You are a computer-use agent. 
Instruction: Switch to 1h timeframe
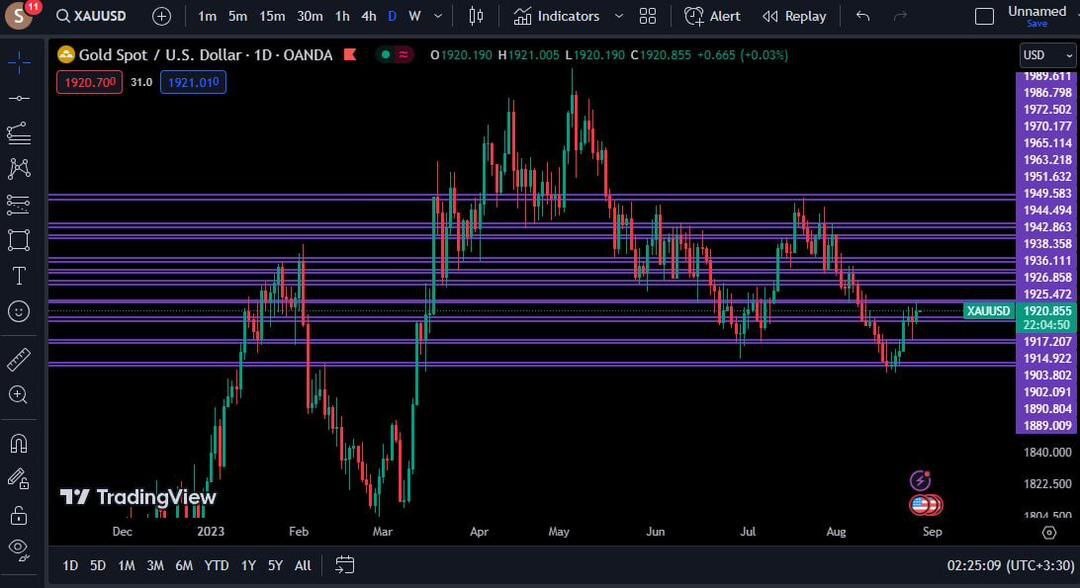point(342,16)
